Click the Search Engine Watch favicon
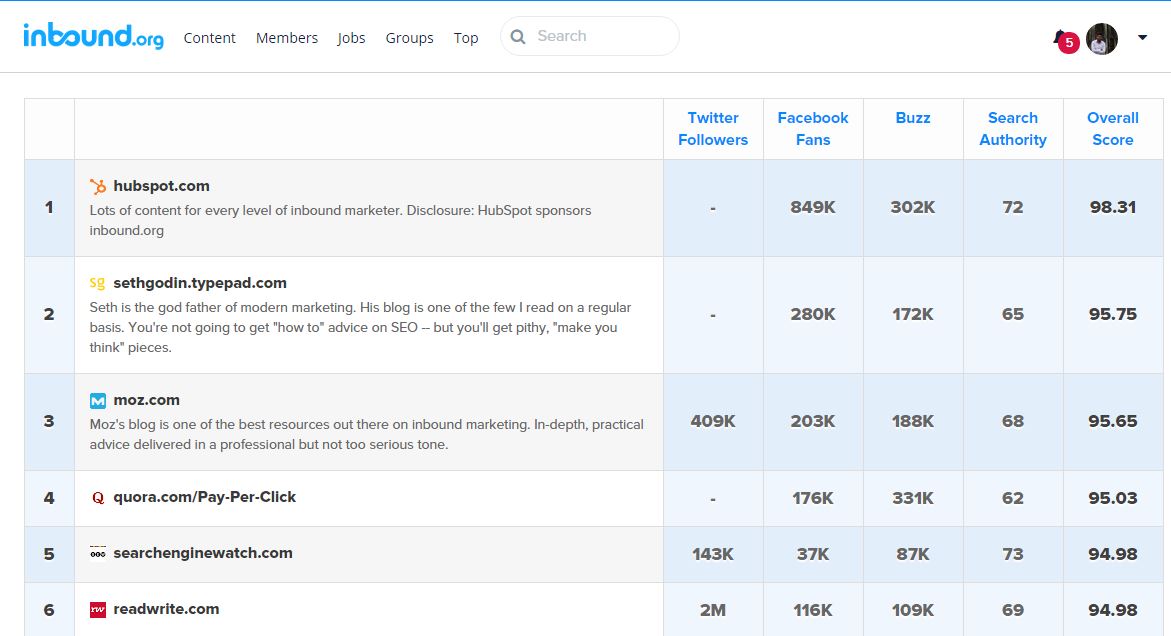Screen dimensions: 1171x636 point(98,553)
